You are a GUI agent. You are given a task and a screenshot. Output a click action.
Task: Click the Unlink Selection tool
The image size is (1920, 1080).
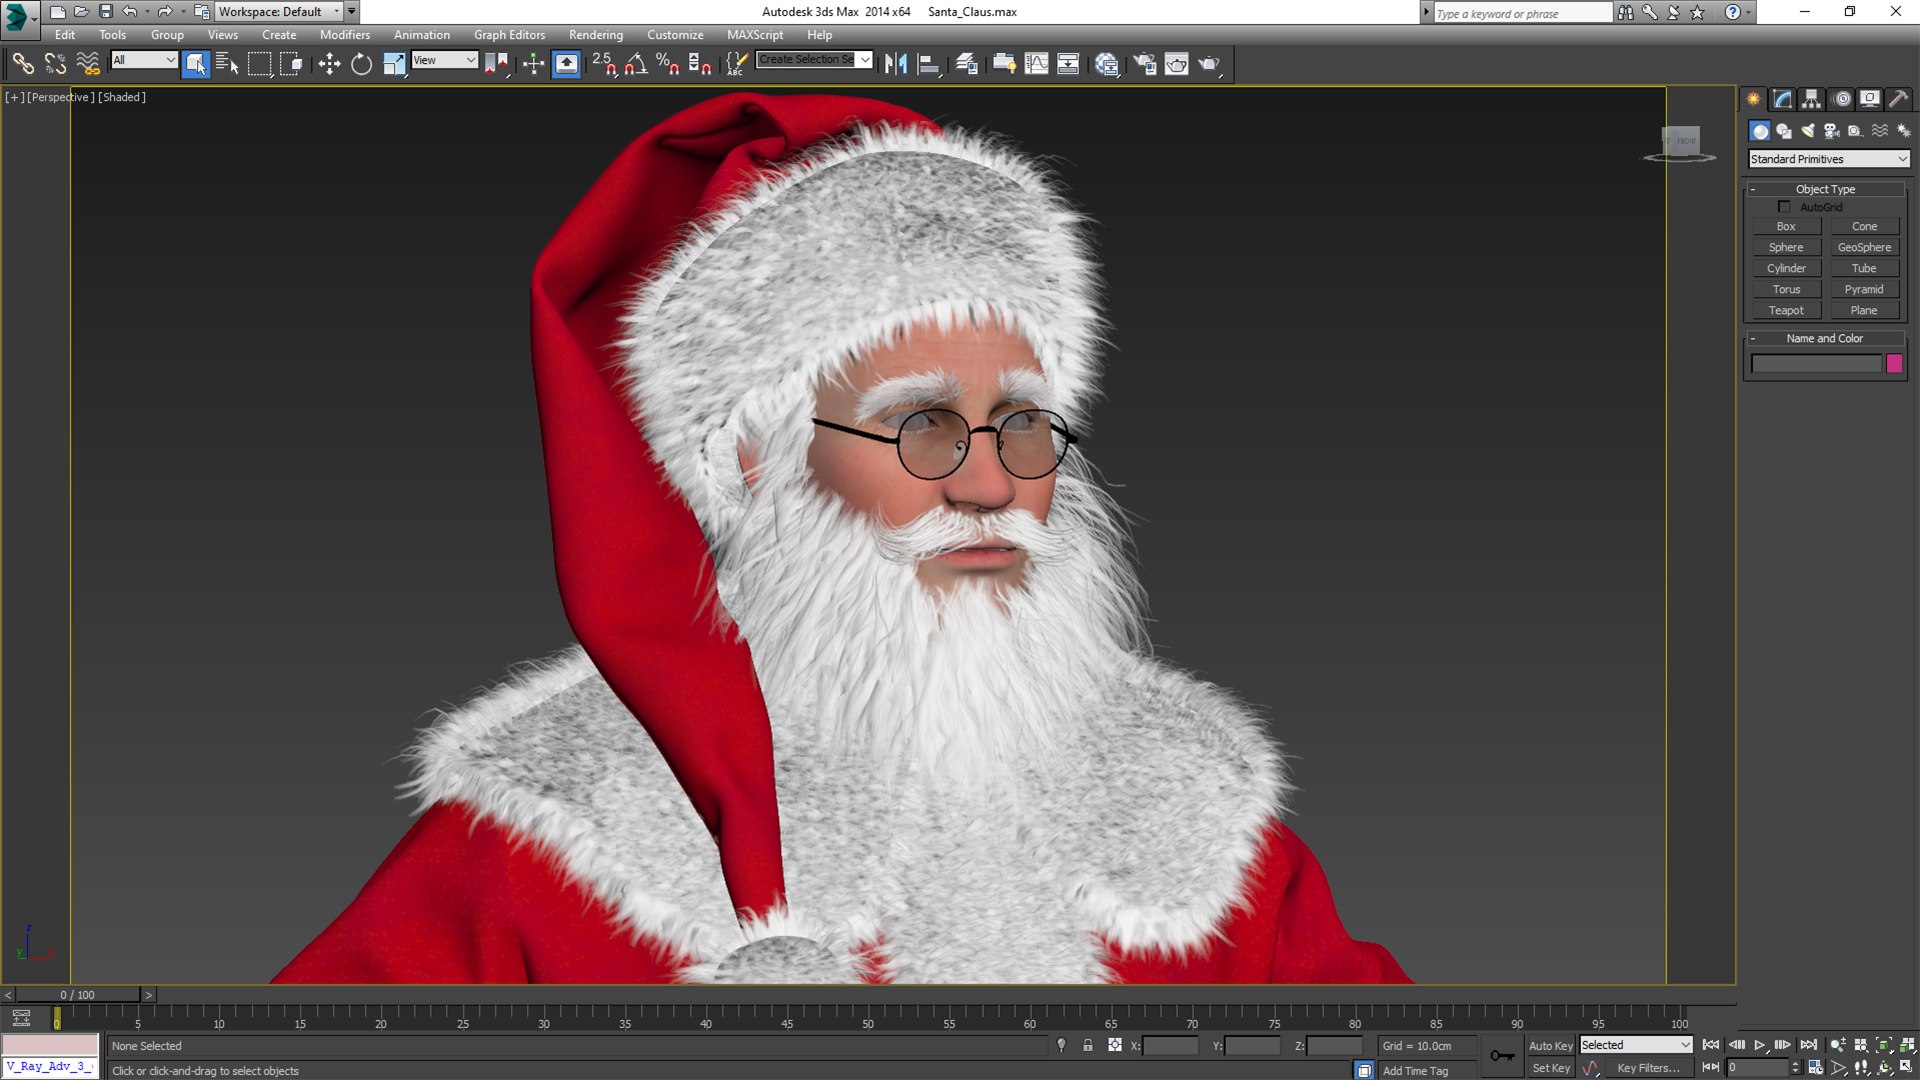(55, 64)
